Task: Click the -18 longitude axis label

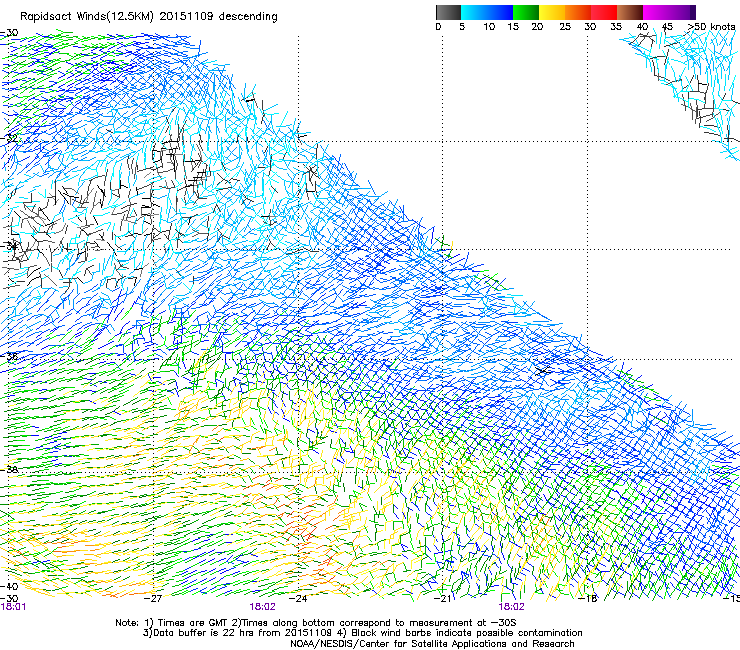Action: point(588,599)
